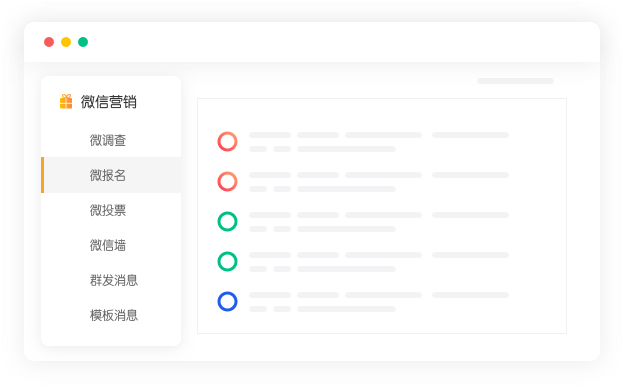This screenshot has height=387, width=624.
Task: Open the first list row's placeholder text
Action: 379,142
